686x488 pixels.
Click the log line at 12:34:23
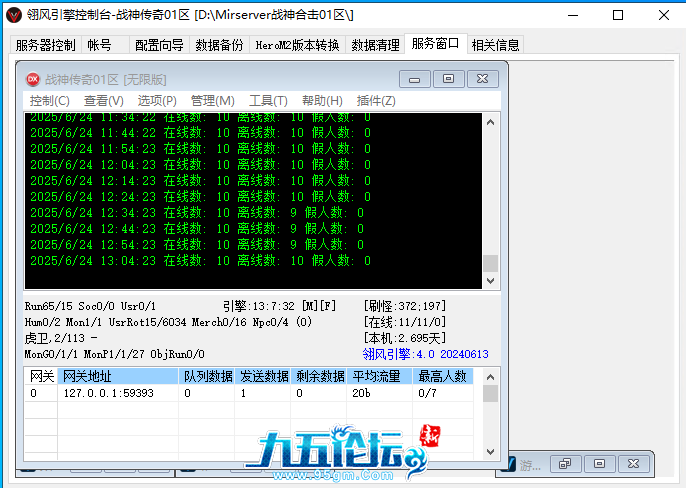[x=197, y=213]
